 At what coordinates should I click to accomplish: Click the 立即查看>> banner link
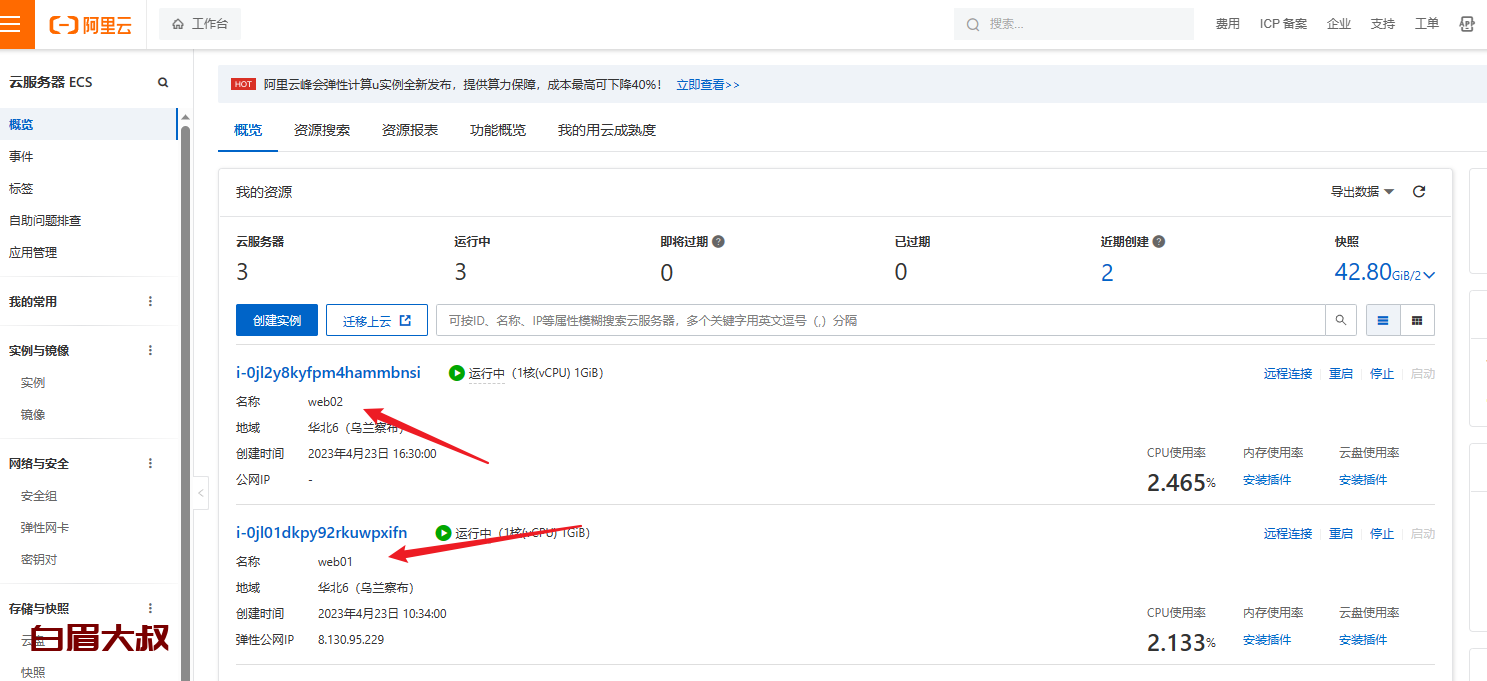coord(708,85)
